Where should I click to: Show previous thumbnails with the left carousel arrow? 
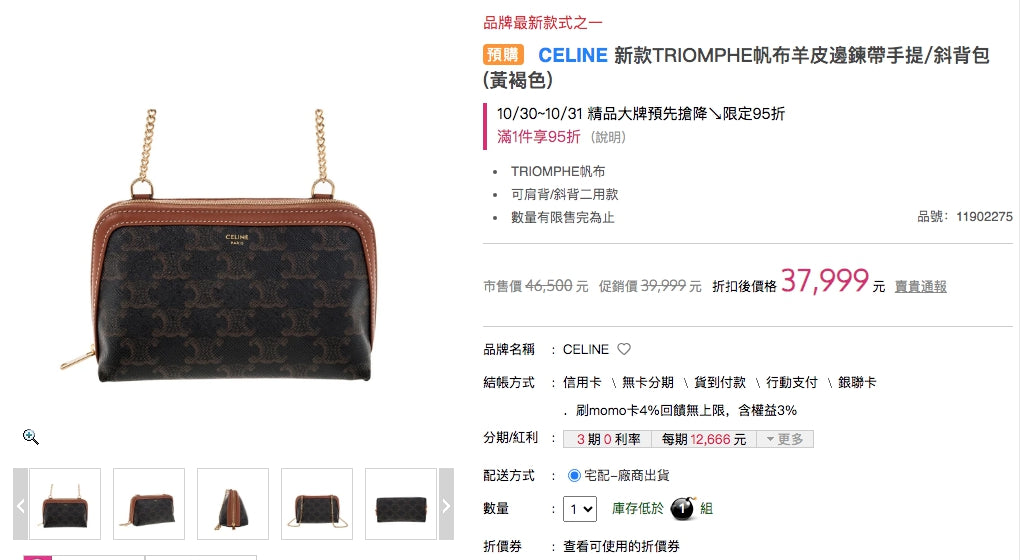[20, 504]
